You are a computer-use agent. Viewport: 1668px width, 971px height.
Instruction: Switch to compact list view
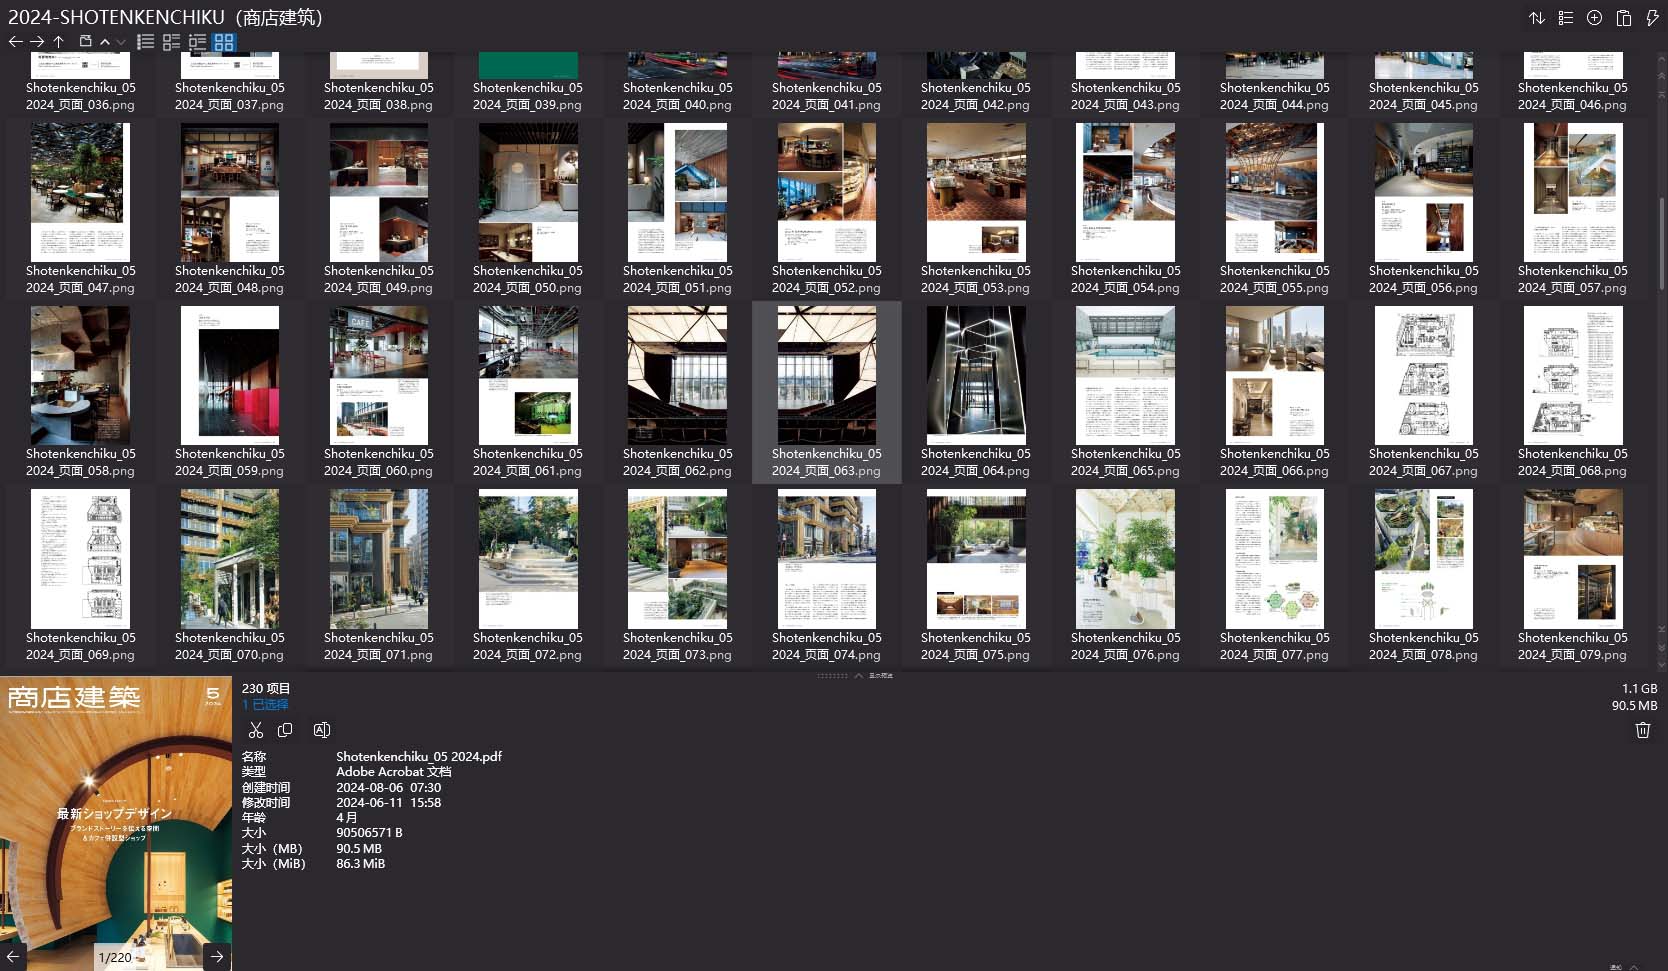coord(146,42)
